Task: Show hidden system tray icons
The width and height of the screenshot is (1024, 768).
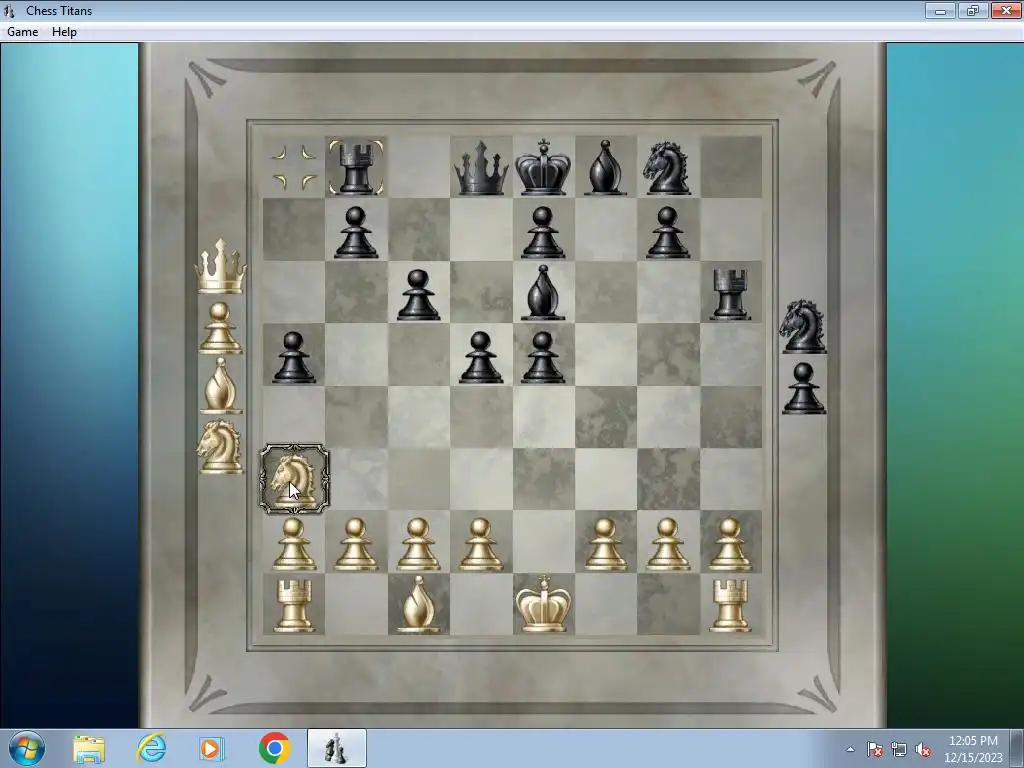Action: 850,750
